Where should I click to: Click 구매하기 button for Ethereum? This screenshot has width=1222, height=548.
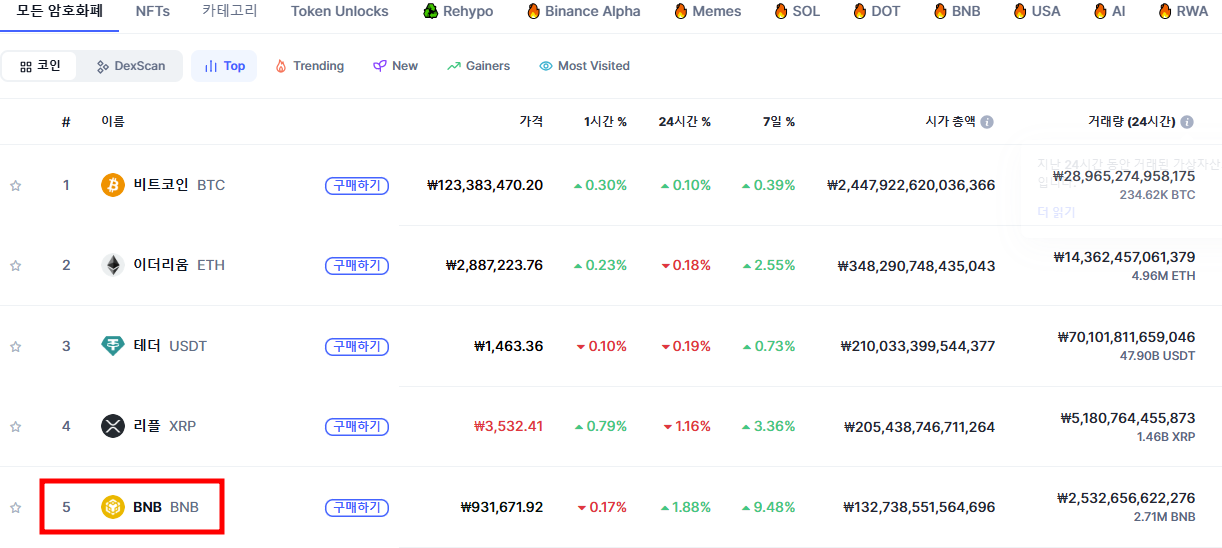click(357, 265)
